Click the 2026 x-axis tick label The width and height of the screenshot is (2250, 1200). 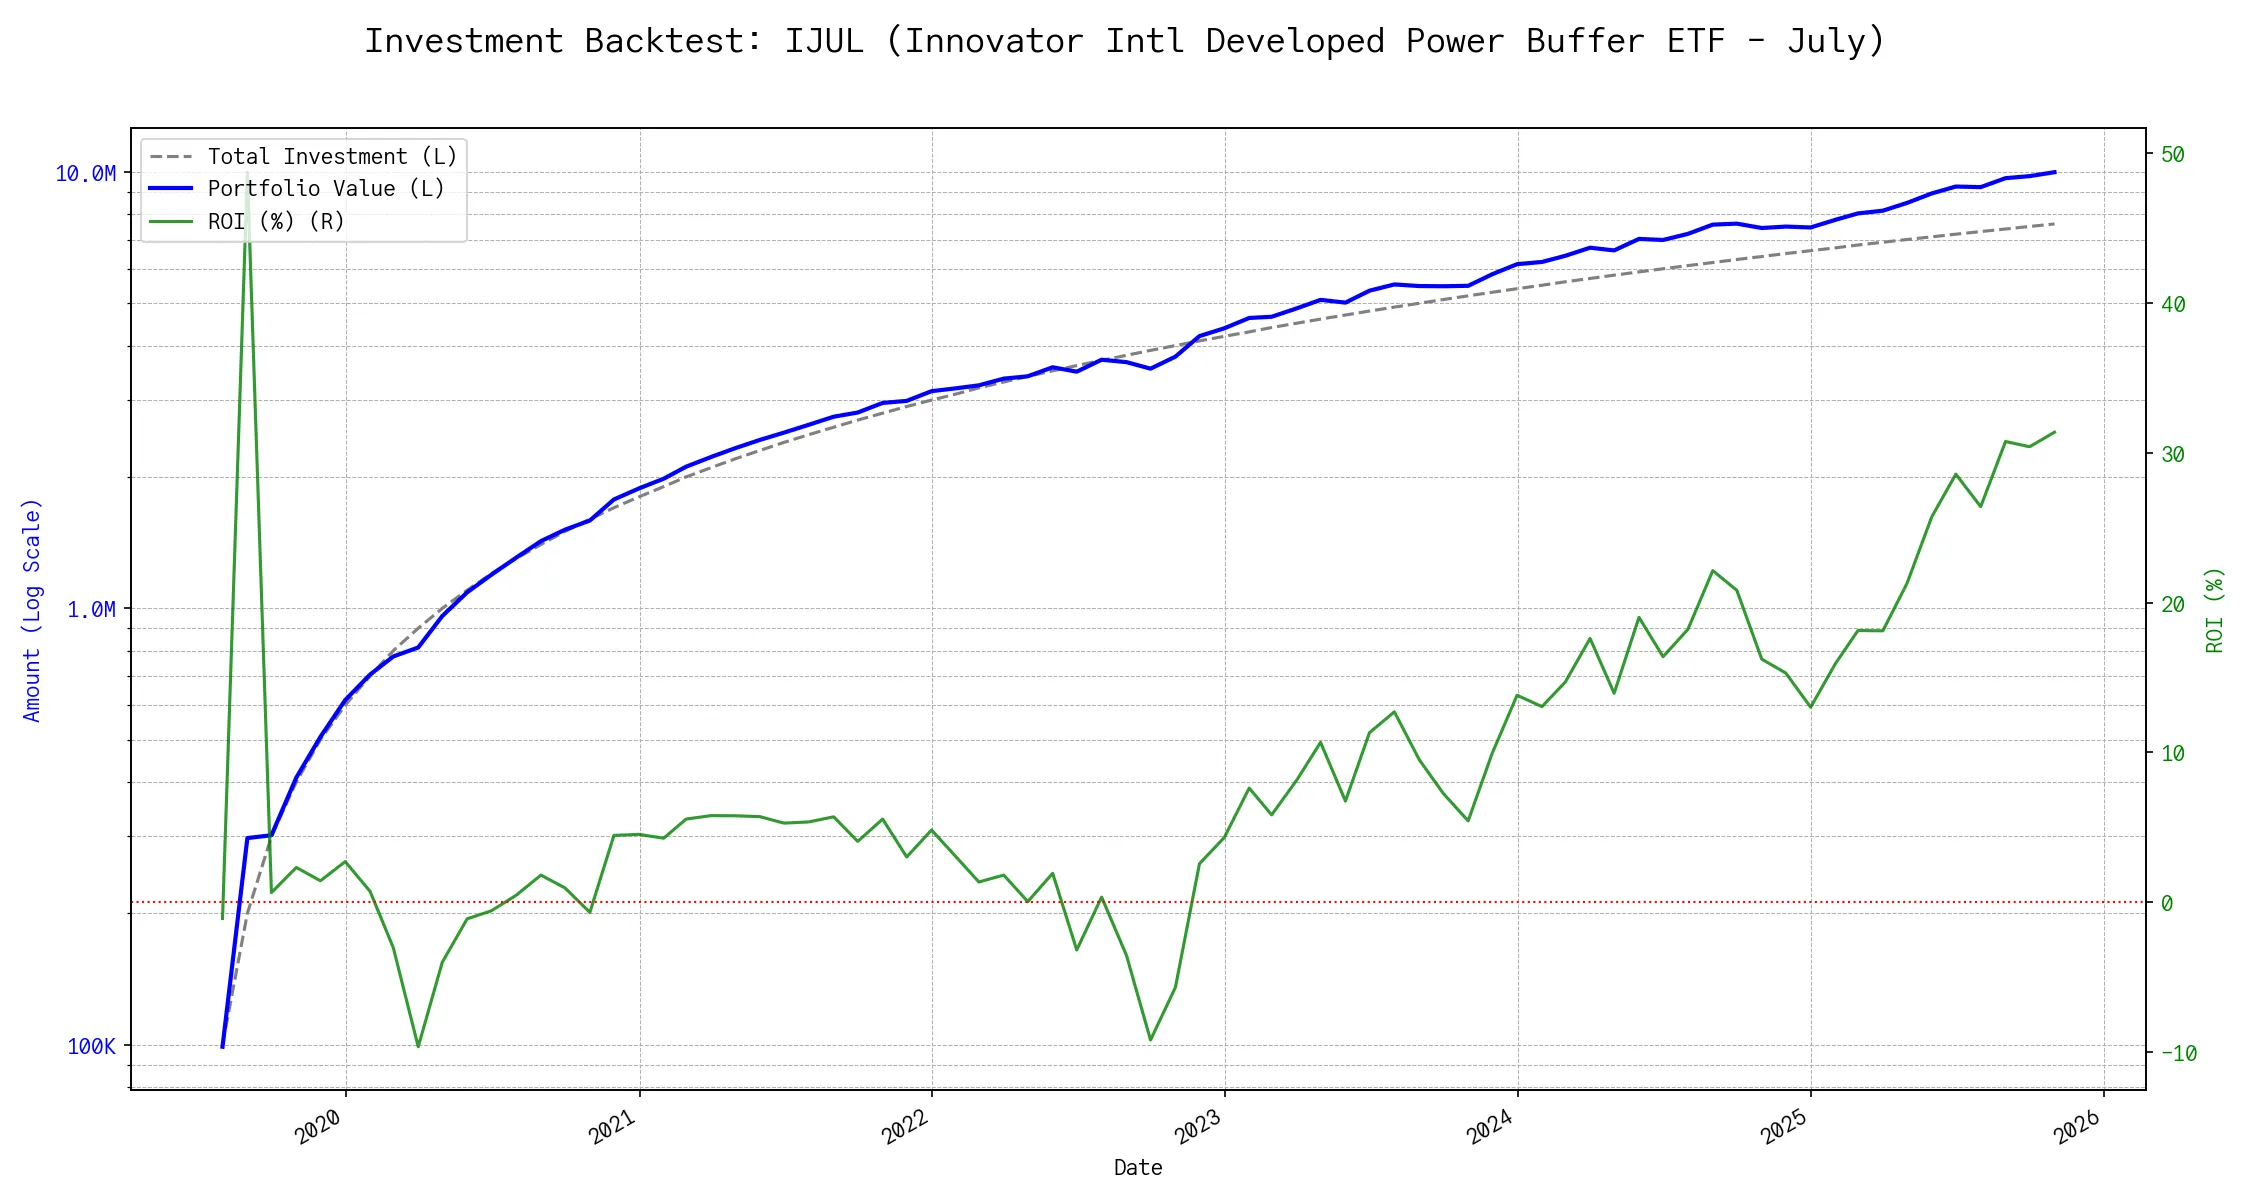[x=2077, y=1127]
